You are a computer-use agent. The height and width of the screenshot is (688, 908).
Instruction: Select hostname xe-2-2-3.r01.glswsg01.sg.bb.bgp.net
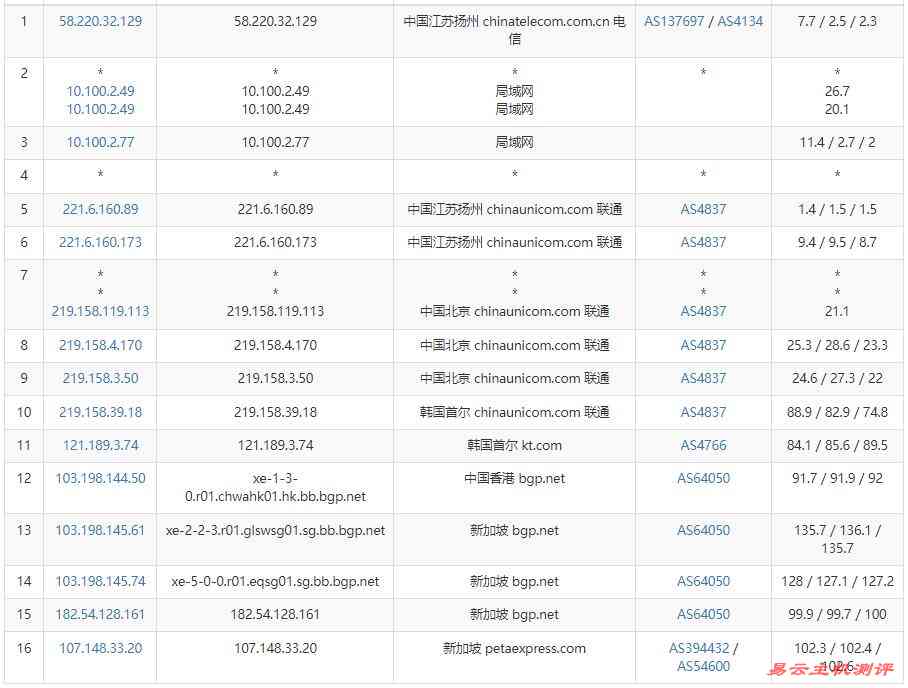[275, 530]
